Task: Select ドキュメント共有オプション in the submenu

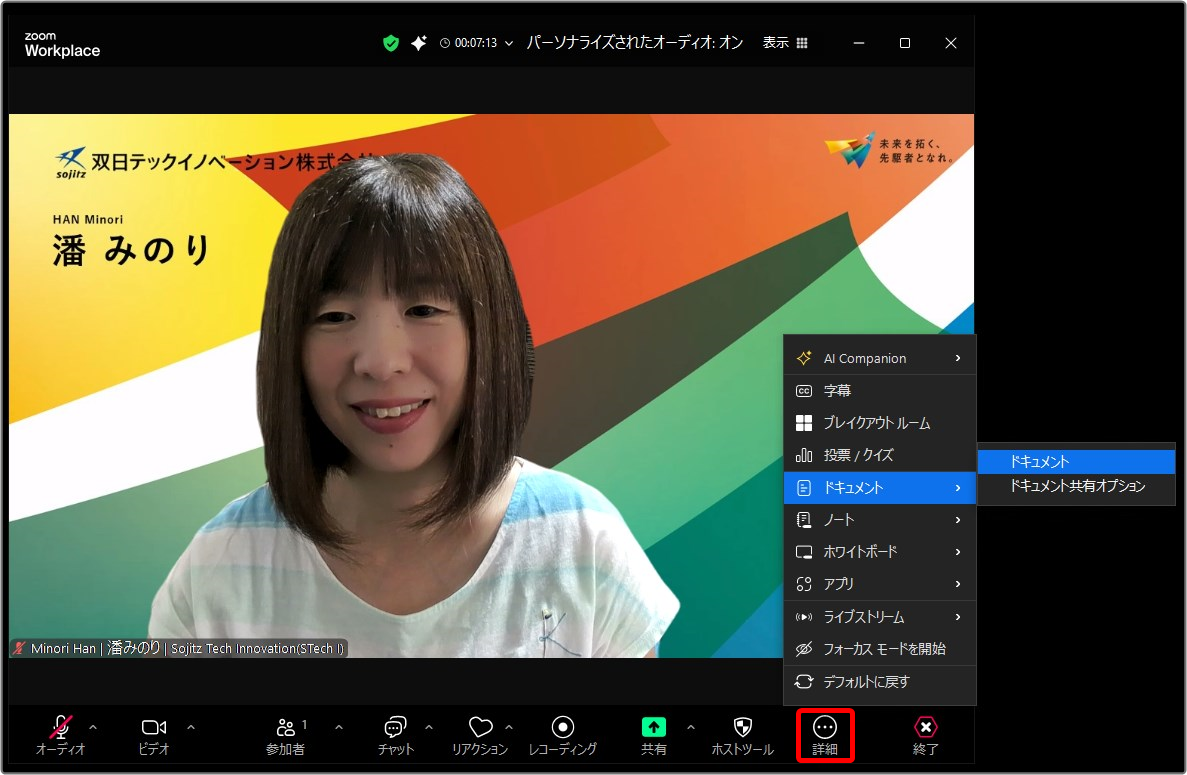Action: (x=1076, y=487)
